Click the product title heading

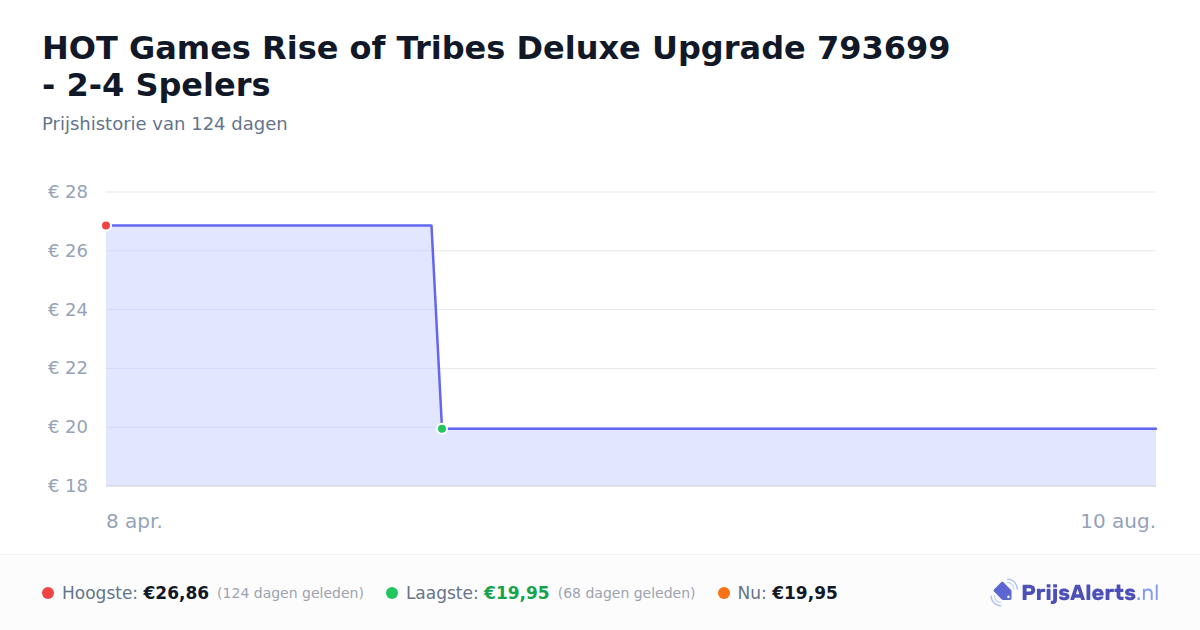(496, 66)
